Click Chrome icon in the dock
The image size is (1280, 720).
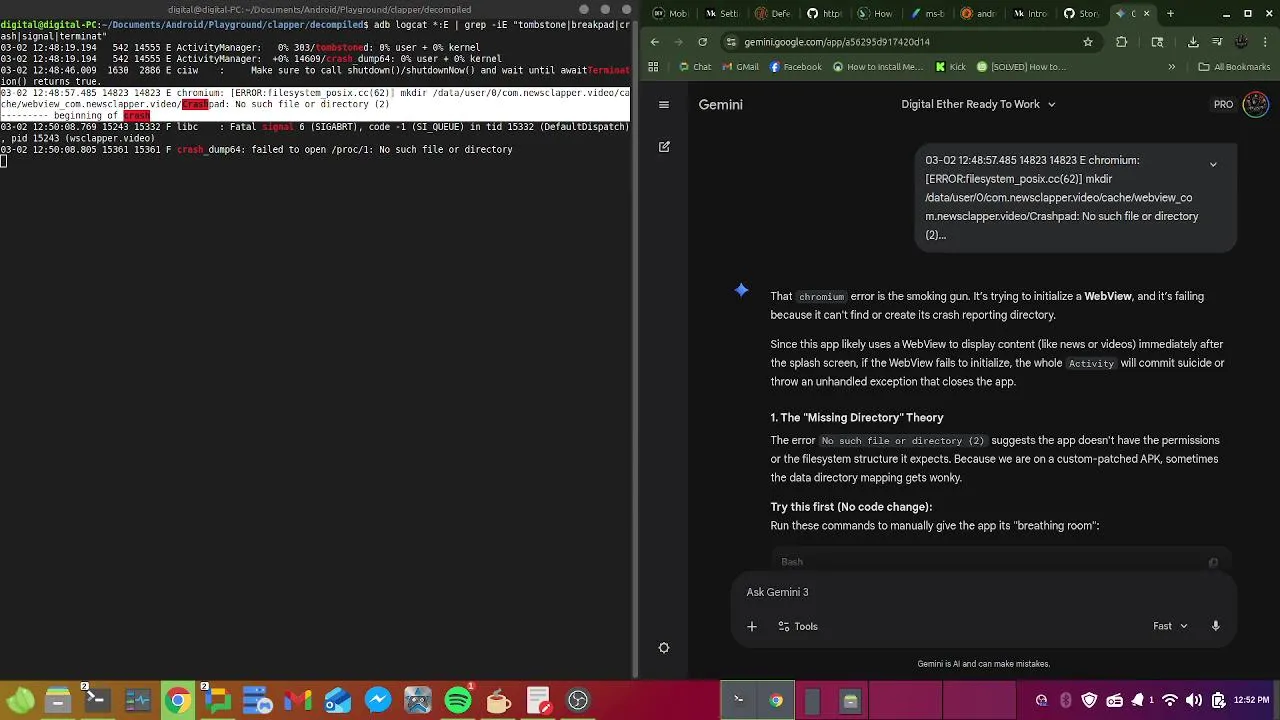pos(178,699)
